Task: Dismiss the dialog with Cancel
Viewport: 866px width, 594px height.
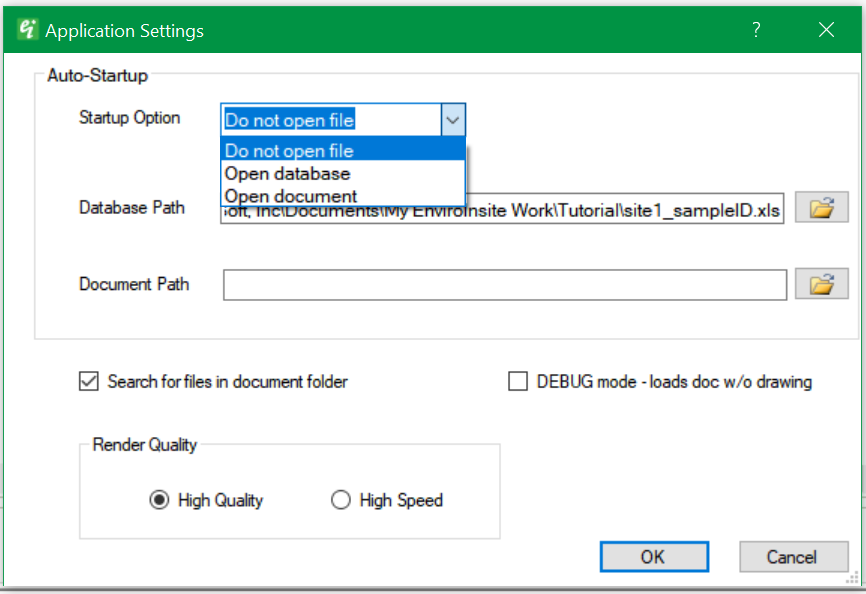Action: tap(793, 557)
